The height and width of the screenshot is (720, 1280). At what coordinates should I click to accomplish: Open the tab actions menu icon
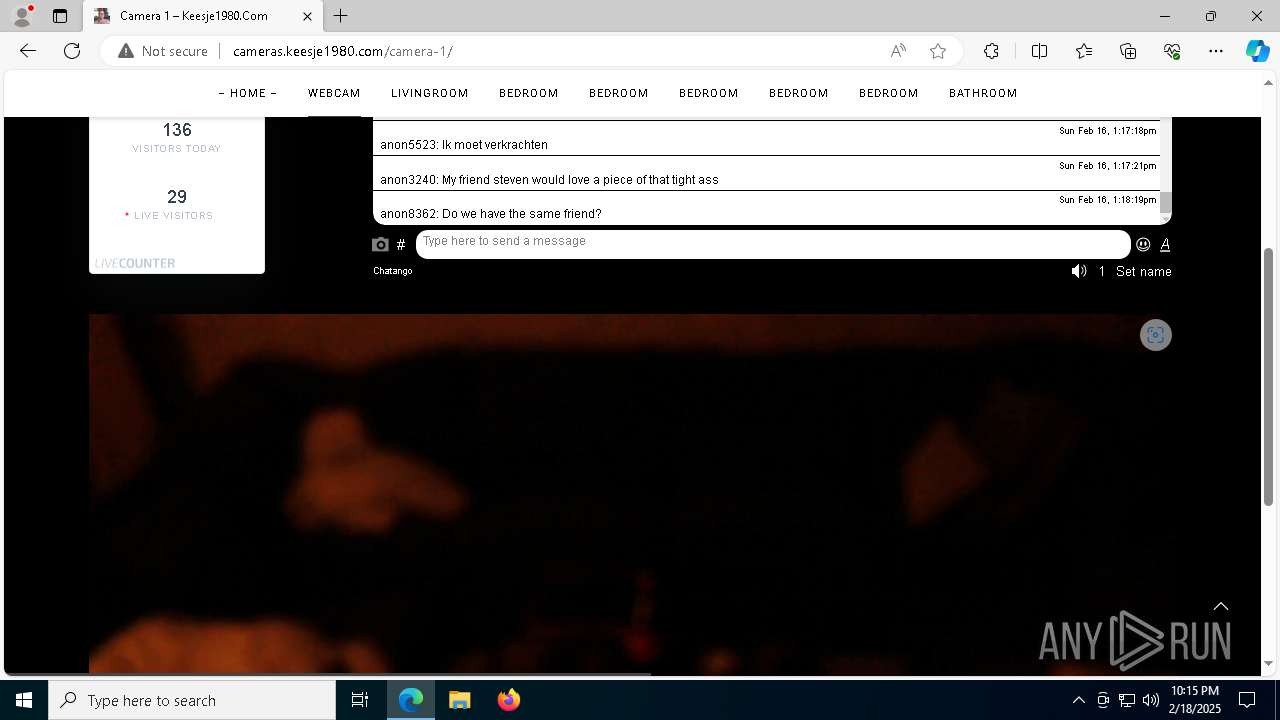point(60,16)
